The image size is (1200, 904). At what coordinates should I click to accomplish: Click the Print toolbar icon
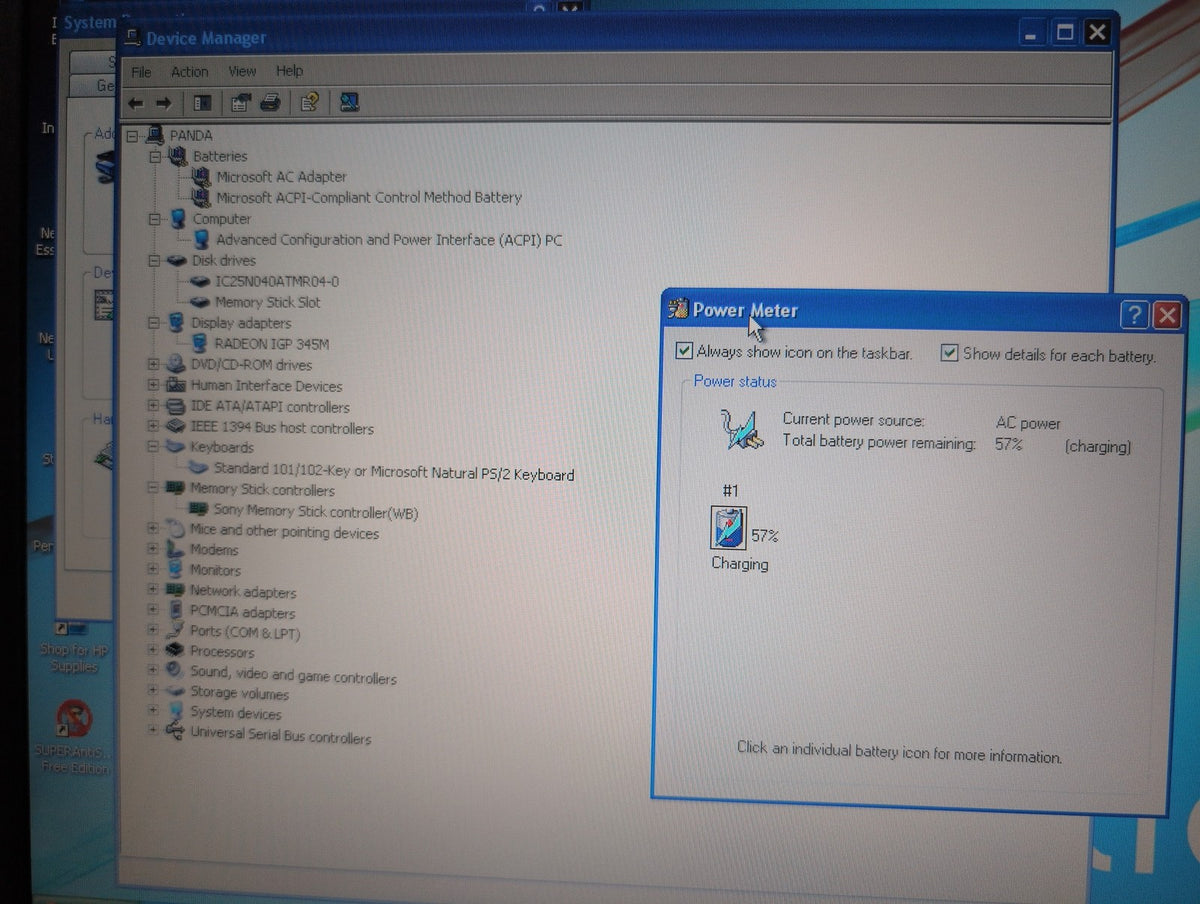270,102
